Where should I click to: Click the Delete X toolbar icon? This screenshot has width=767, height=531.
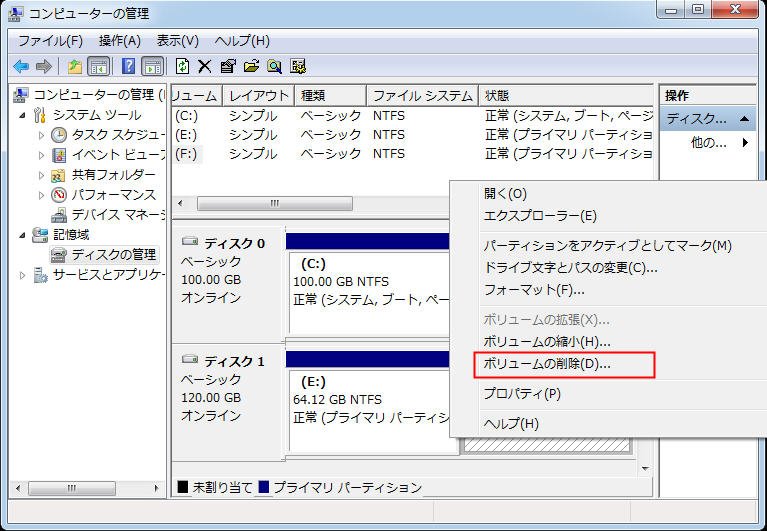[x=204, y=66]
